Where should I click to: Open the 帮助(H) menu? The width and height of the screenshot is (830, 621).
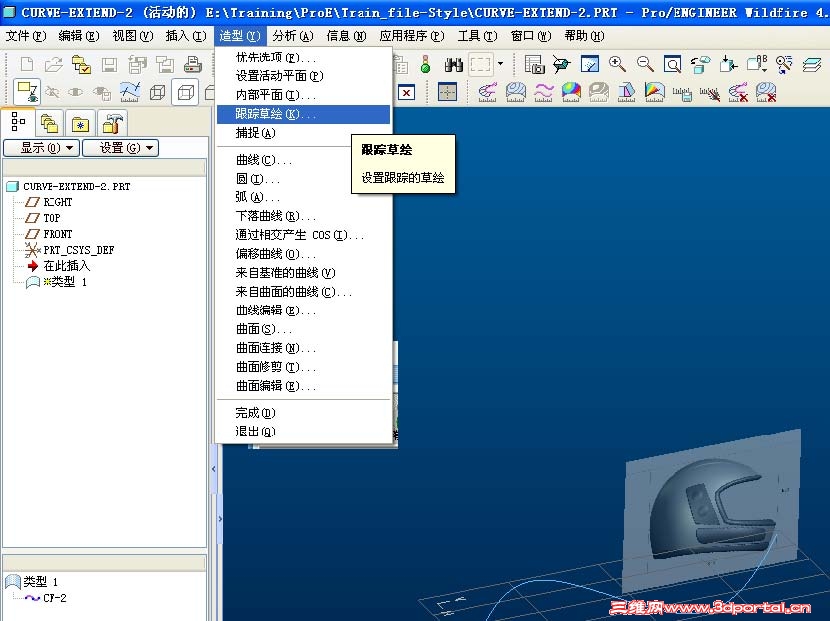(x=584, y=35)
